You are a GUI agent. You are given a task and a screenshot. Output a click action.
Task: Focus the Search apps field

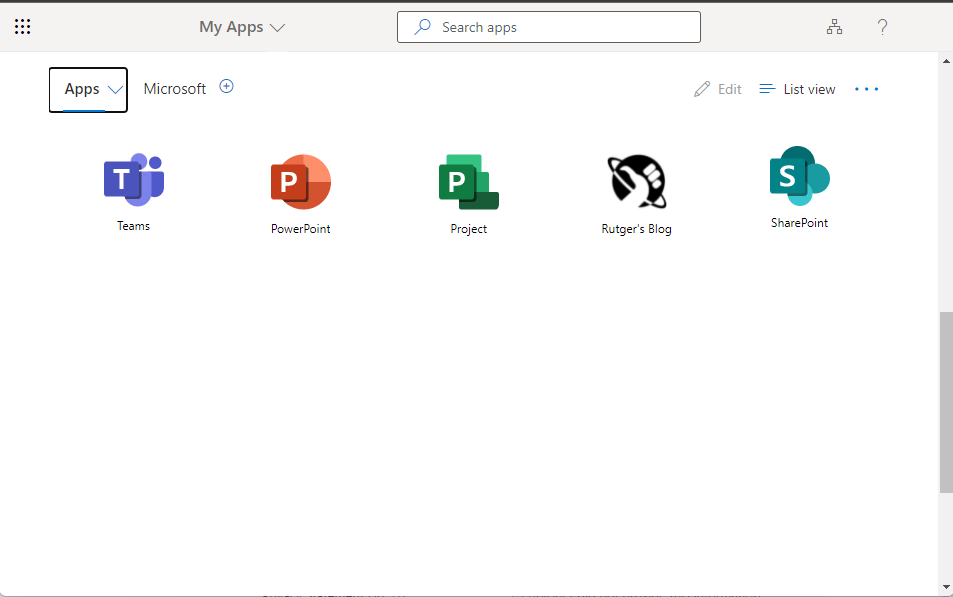(x=549, y=27)
